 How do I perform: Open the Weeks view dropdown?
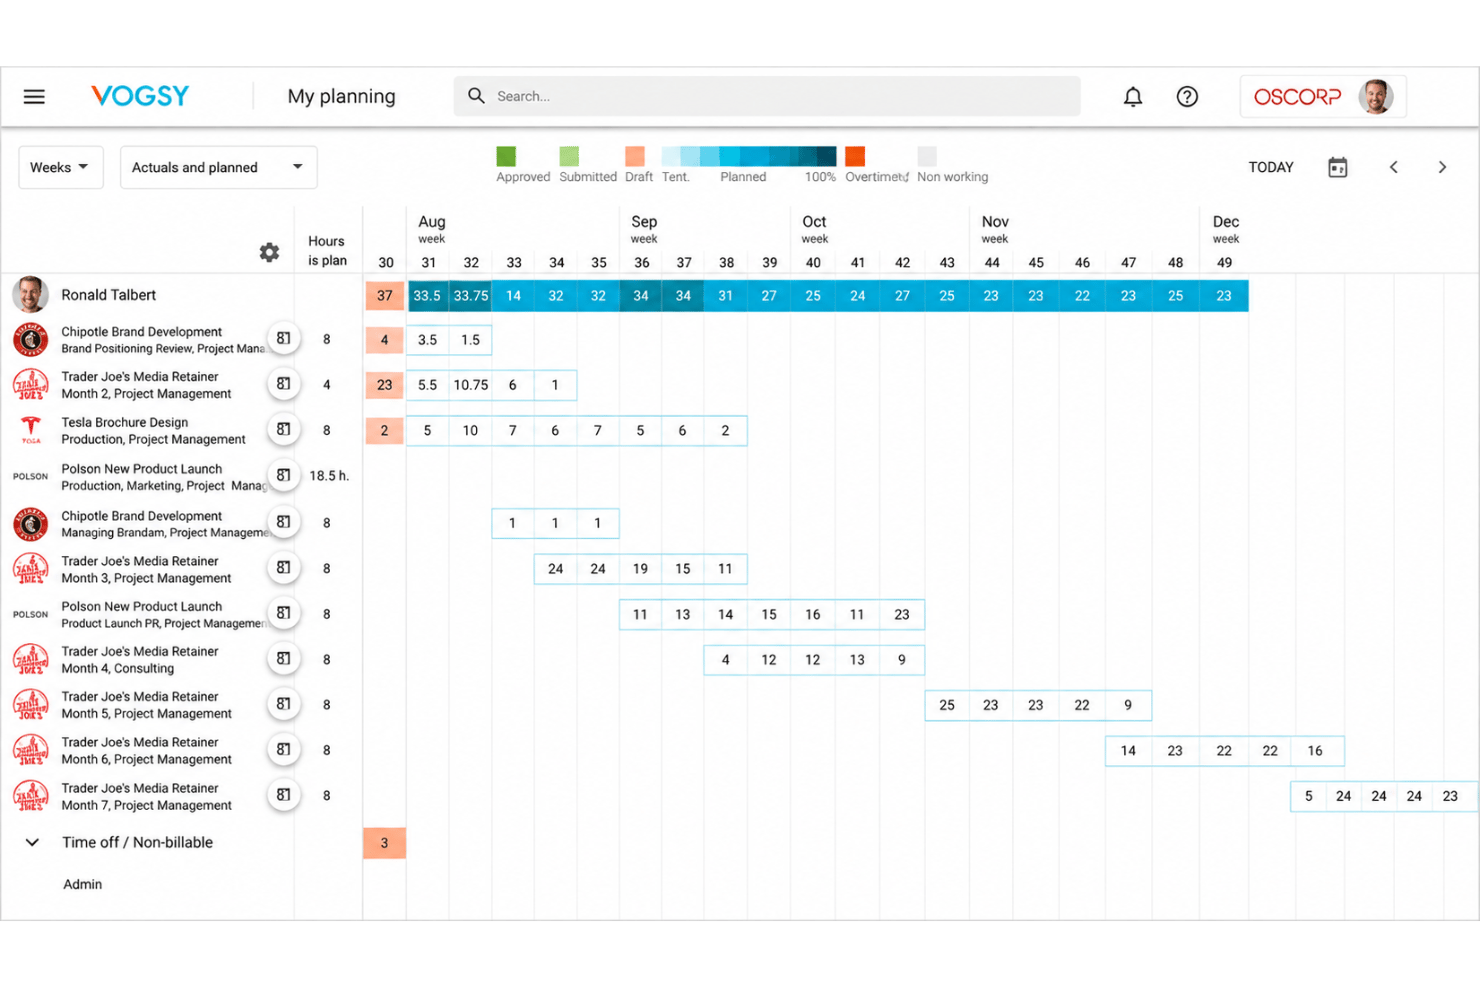[x=60, y=167]
